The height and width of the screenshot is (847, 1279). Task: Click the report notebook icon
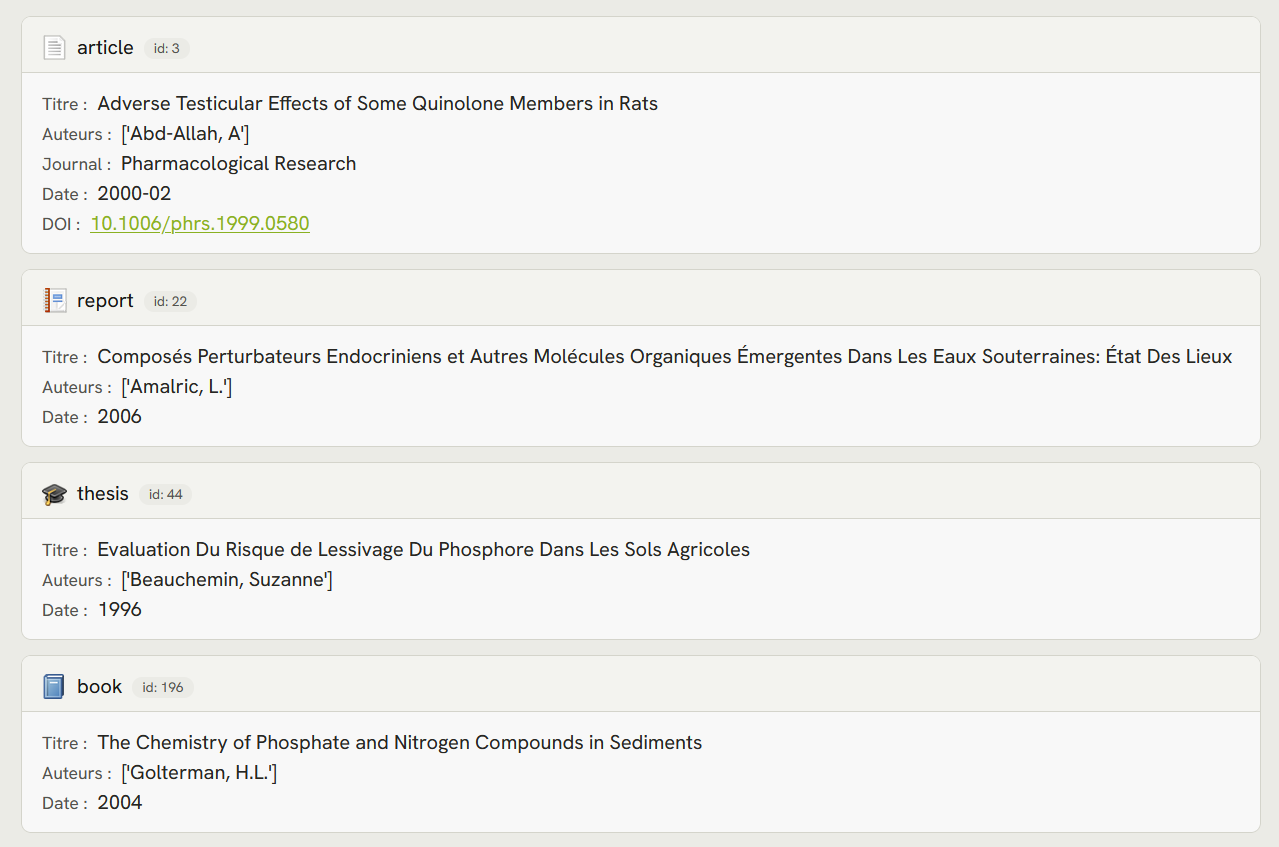tap(54, 301)
